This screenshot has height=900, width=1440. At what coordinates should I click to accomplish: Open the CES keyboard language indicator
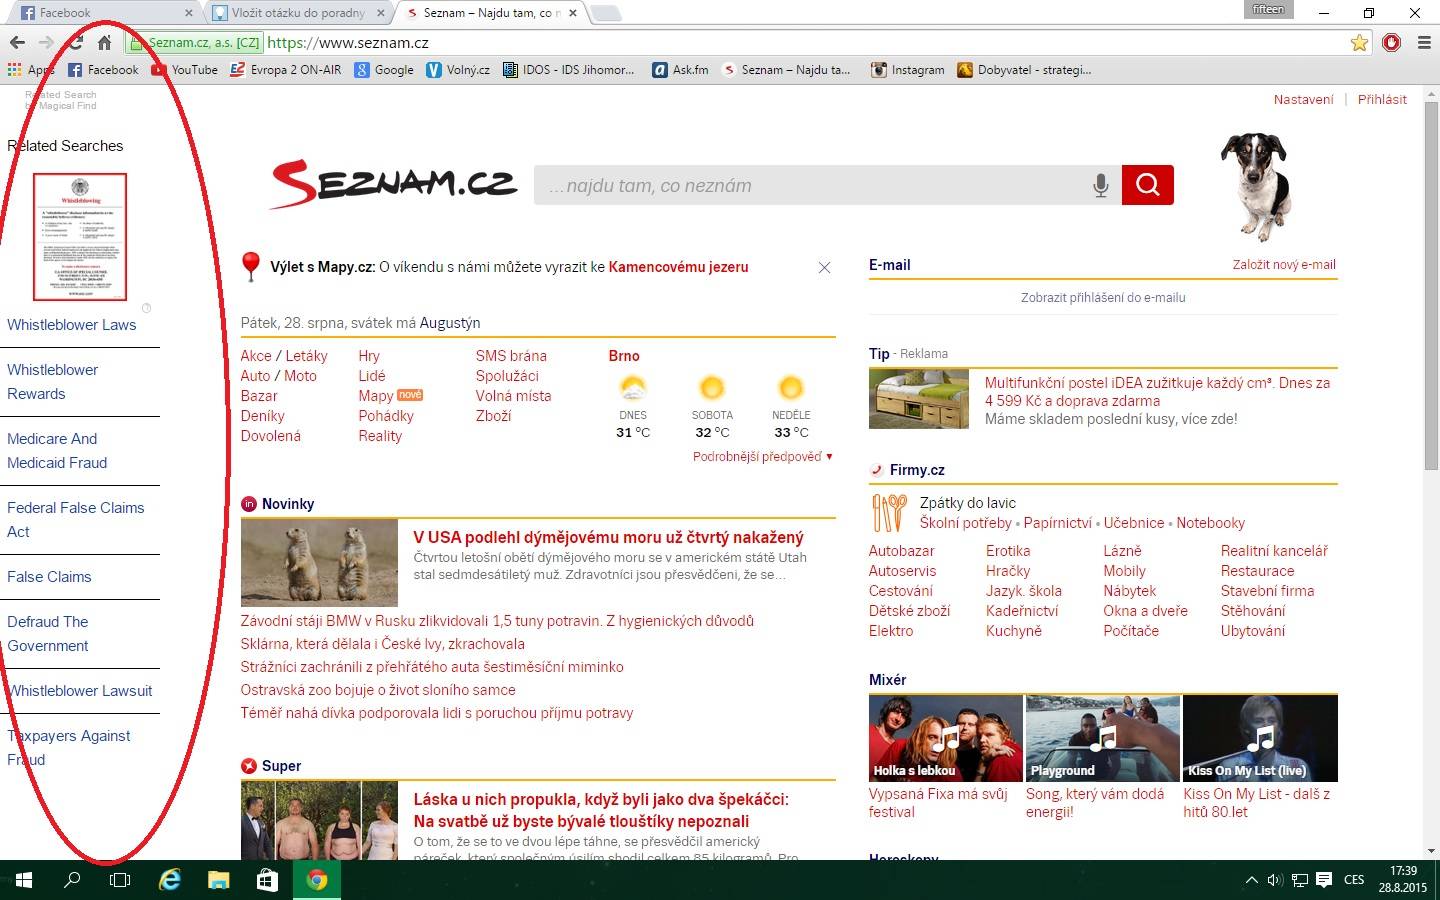[x=1354, y=880]
